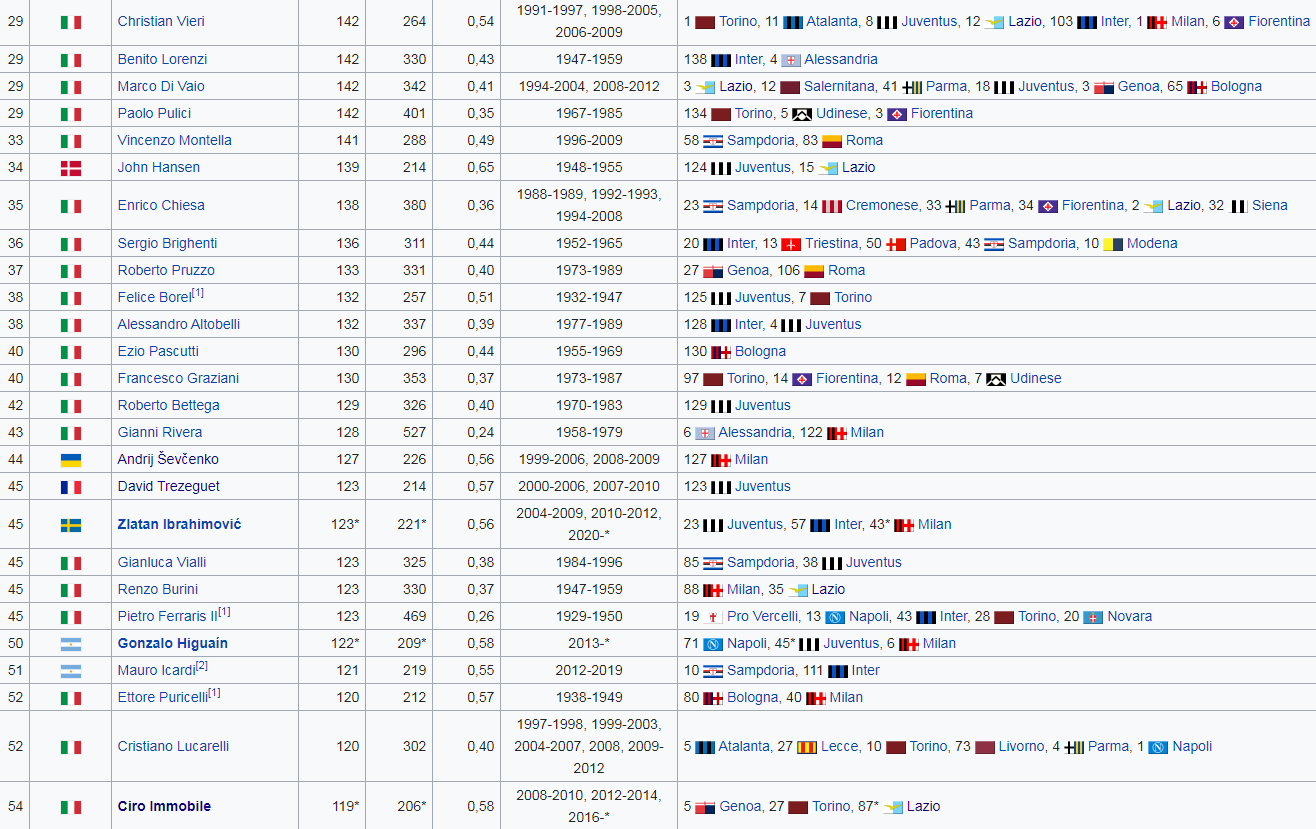The width and height of the screenshot is (1316, 829).
Task: Click the Triestina red icon in Sergio Brighenti's row
Action: coord(792,244)
